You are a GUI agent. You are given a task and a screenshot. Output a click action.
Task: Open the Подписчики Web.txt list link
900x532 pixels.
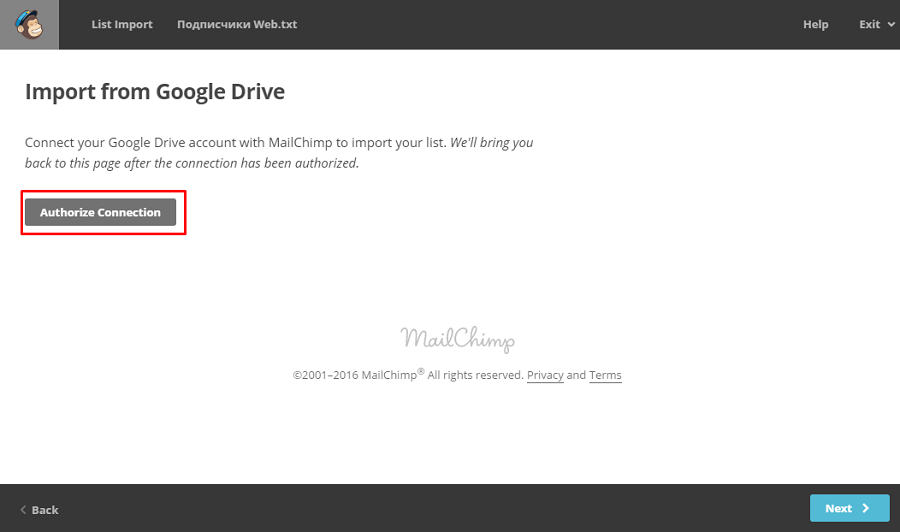[237, 24]
